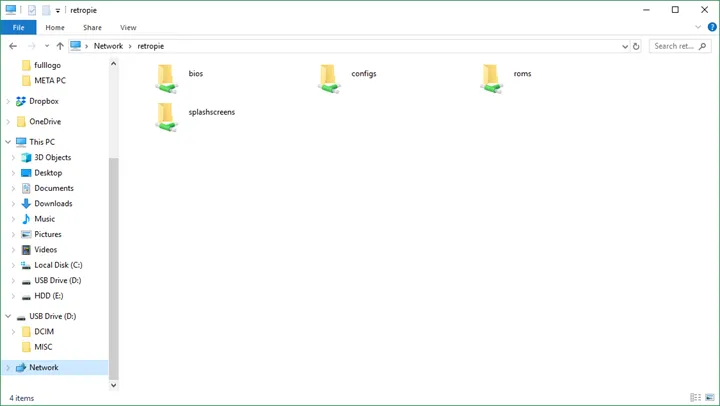The image size is (720, 406).
Task: Expand the Documents tree node
Action: coord(13,188)
